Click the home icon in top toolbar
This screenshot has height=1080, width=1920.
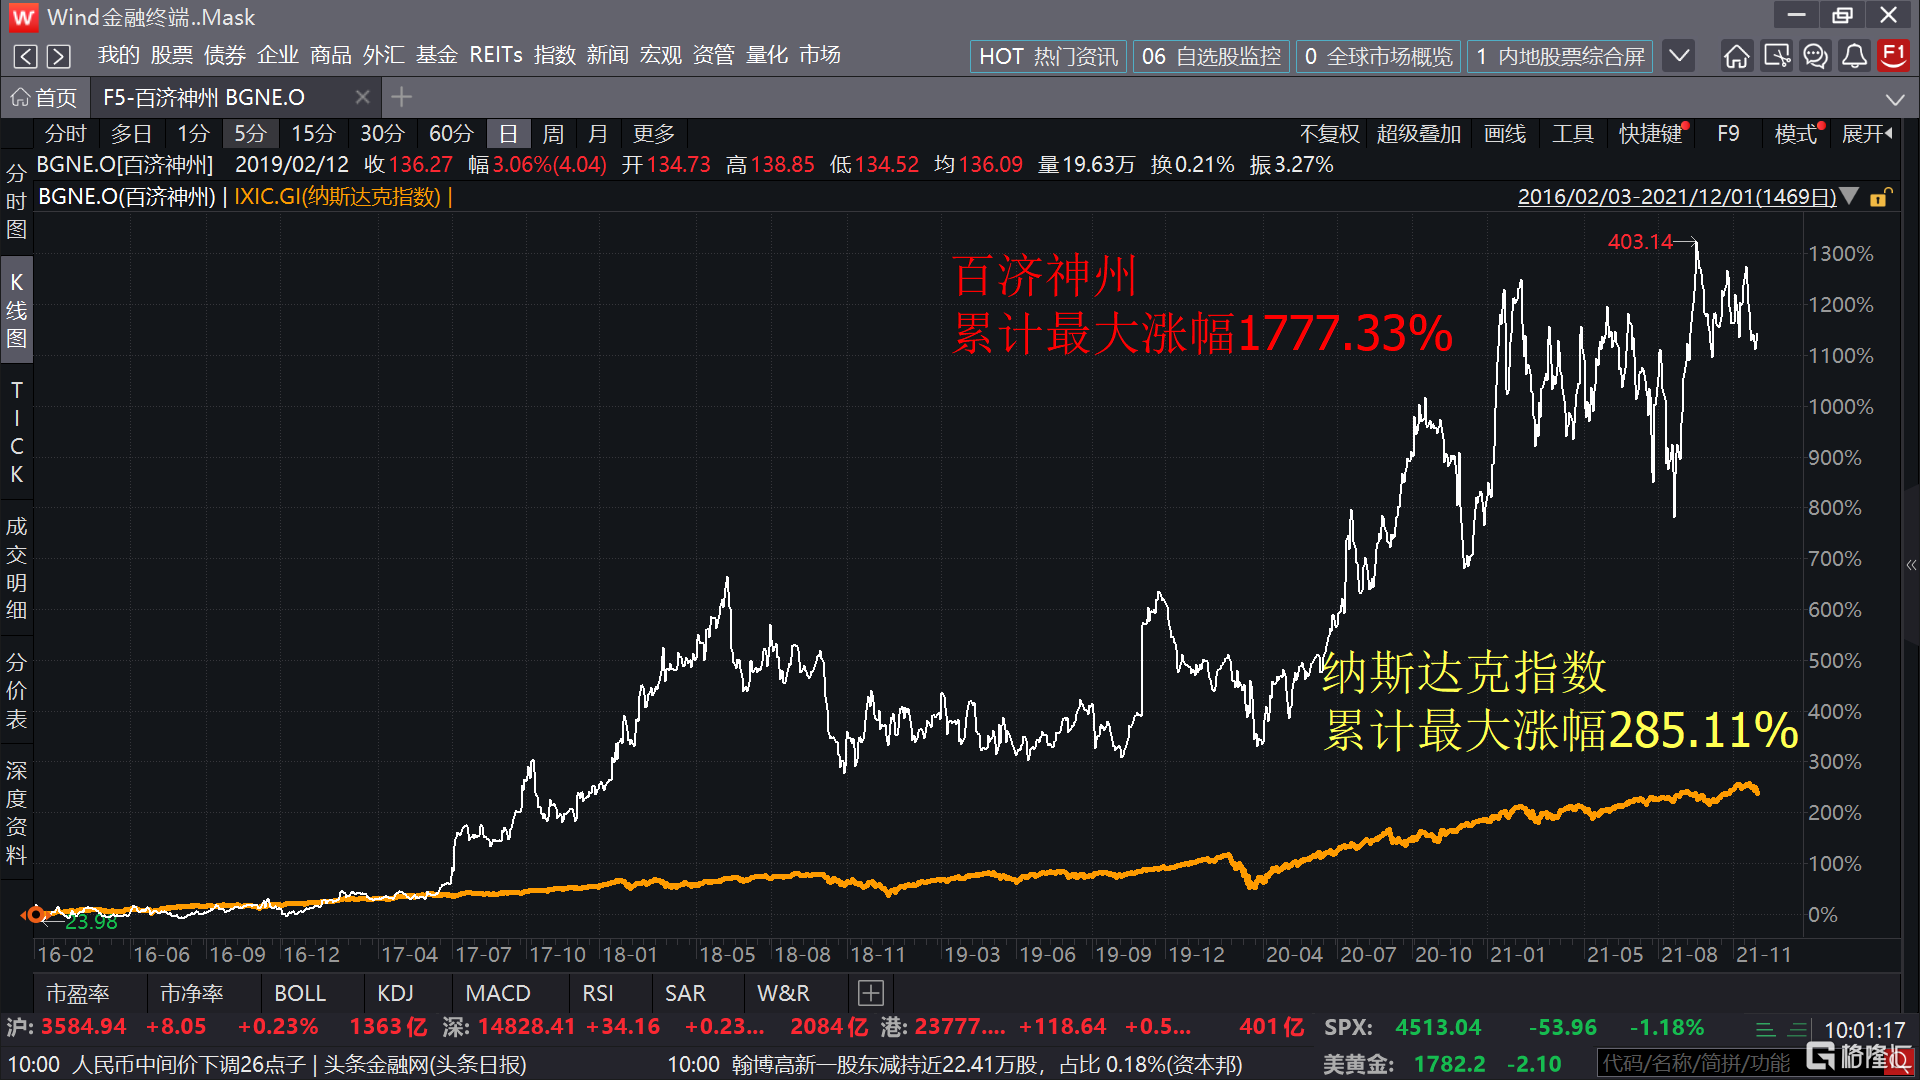(1737, 56)
